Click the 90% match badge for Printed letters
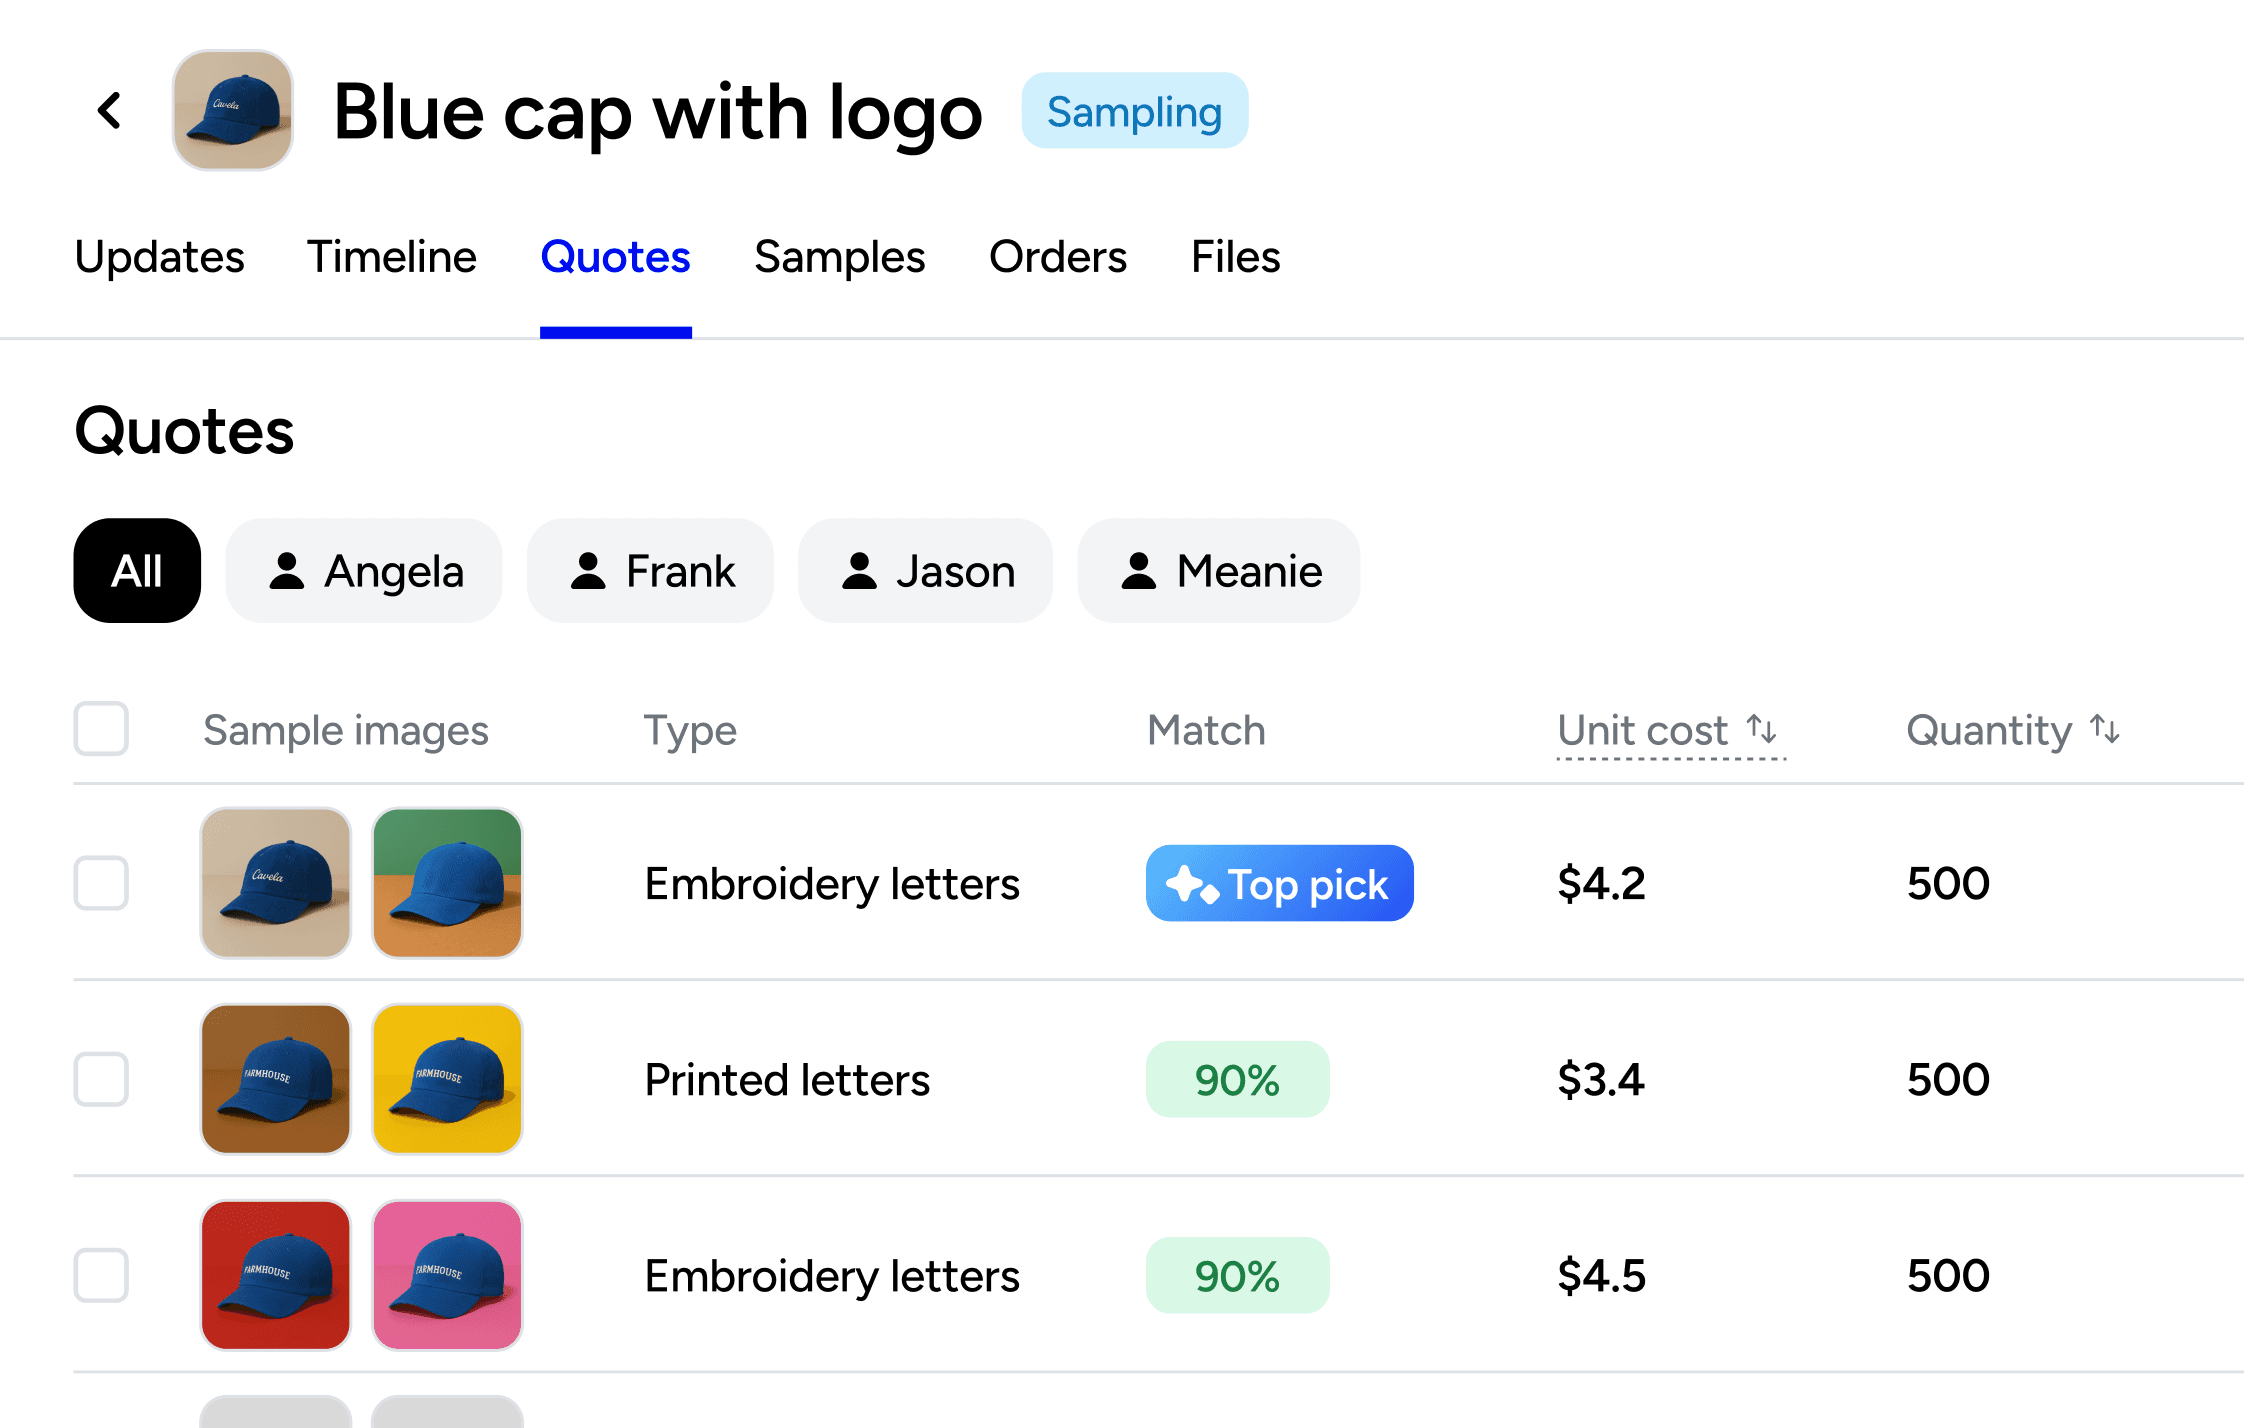This screenshot has width=2244, height=1428. (x=1237, y=1080)
